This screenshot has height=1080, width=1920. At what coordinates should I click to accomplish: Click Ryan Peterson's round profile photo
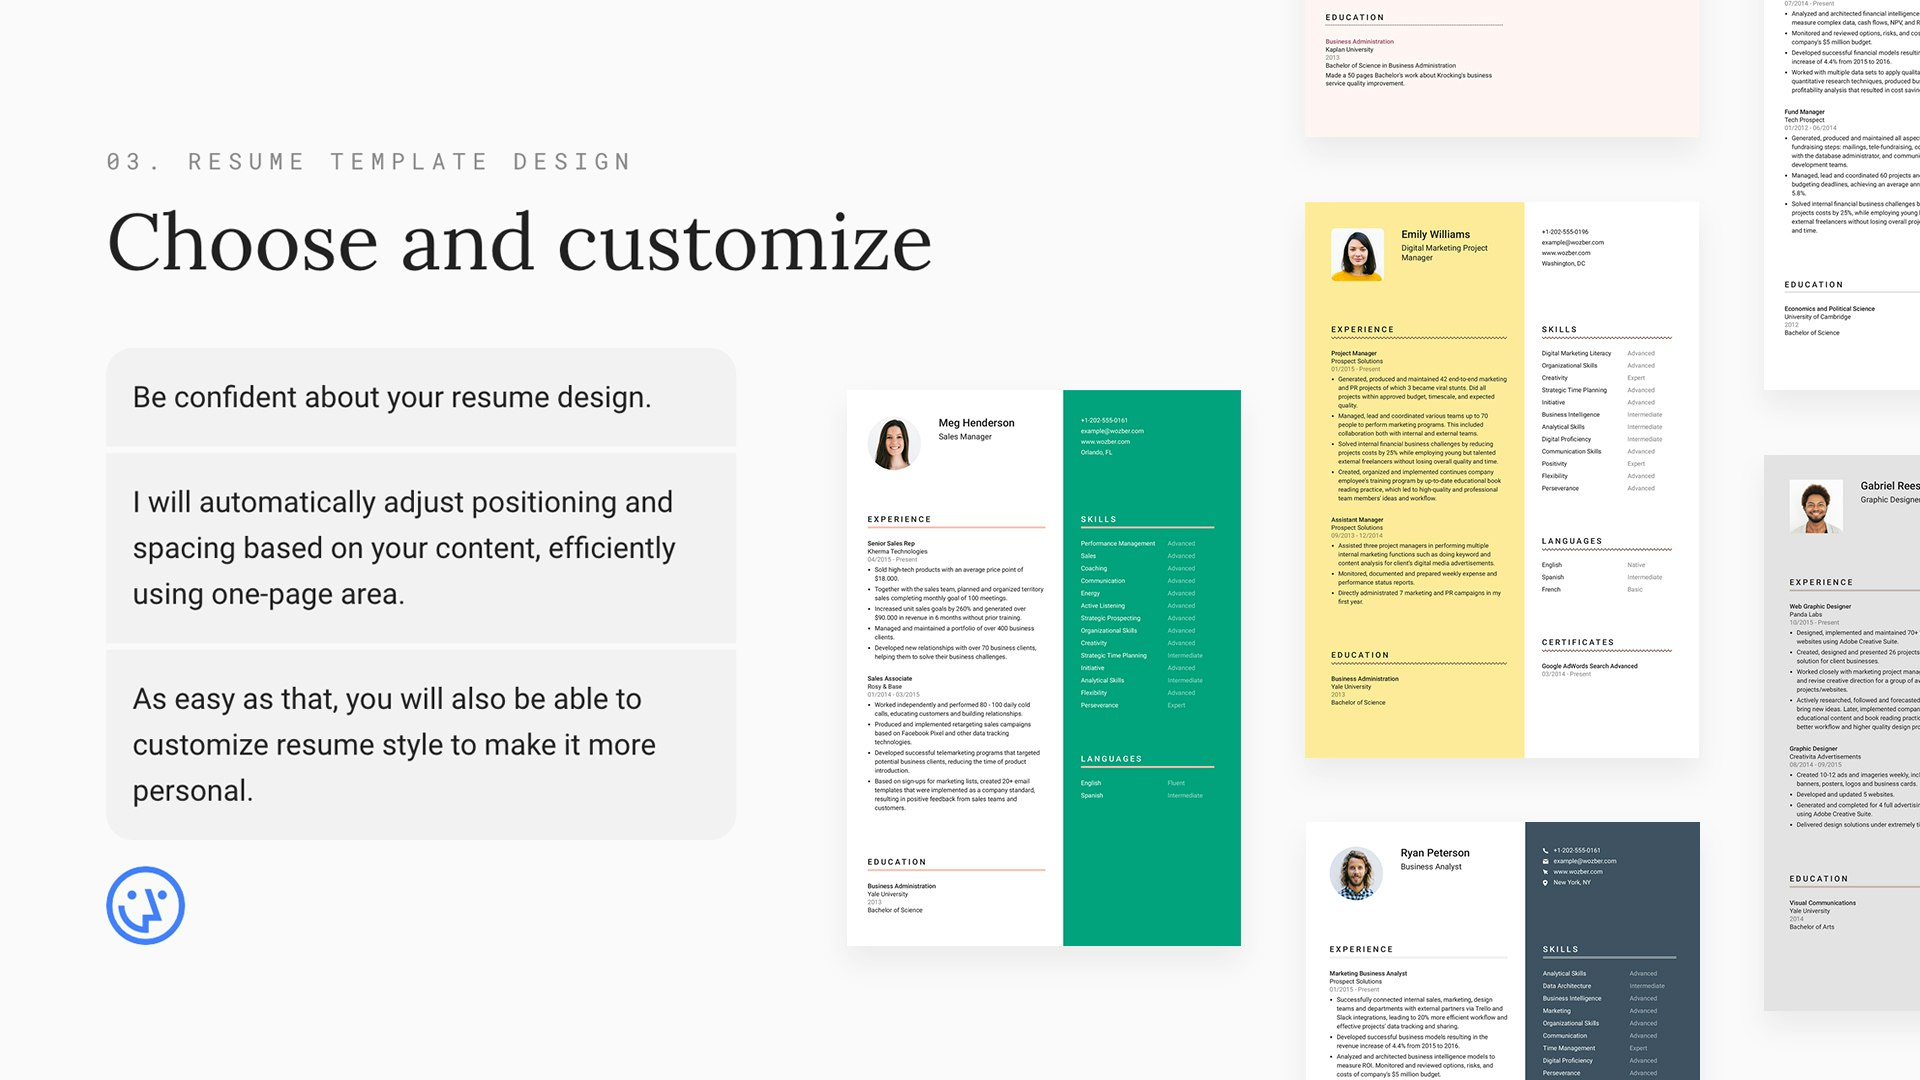[1355, 873]
